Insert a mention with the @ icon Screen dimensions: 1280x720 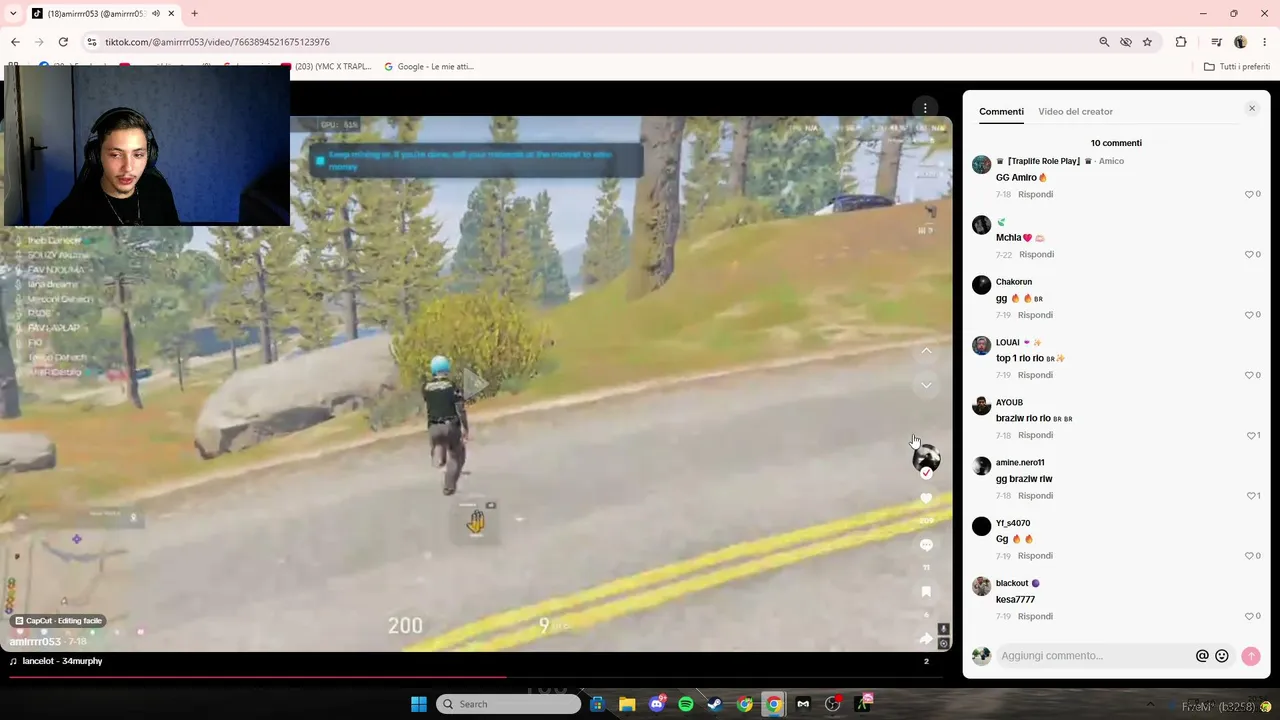1202,656
